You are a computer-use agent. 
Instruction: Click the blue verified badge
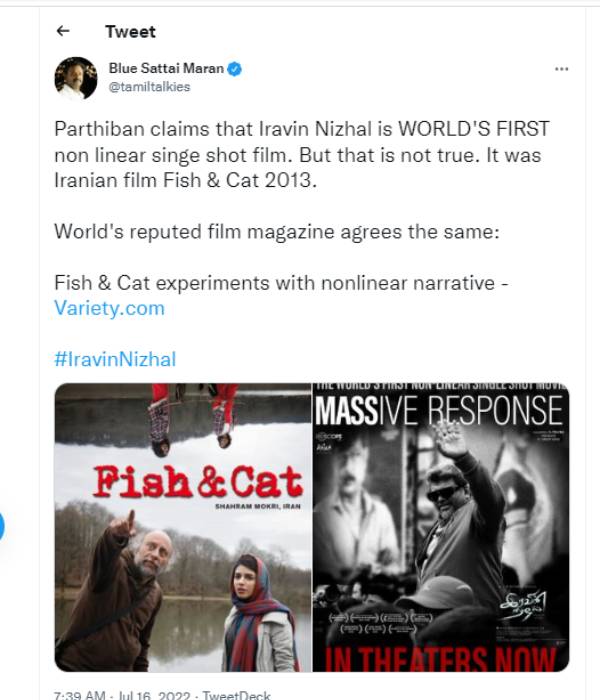[235, 69]
